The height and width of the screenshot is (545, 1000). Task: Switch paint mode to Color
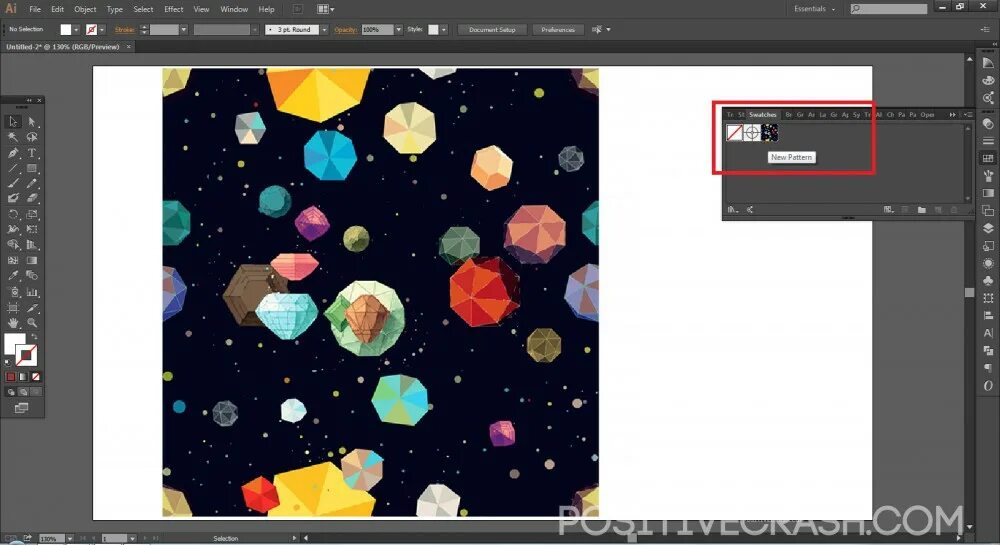tap(11, 377)
